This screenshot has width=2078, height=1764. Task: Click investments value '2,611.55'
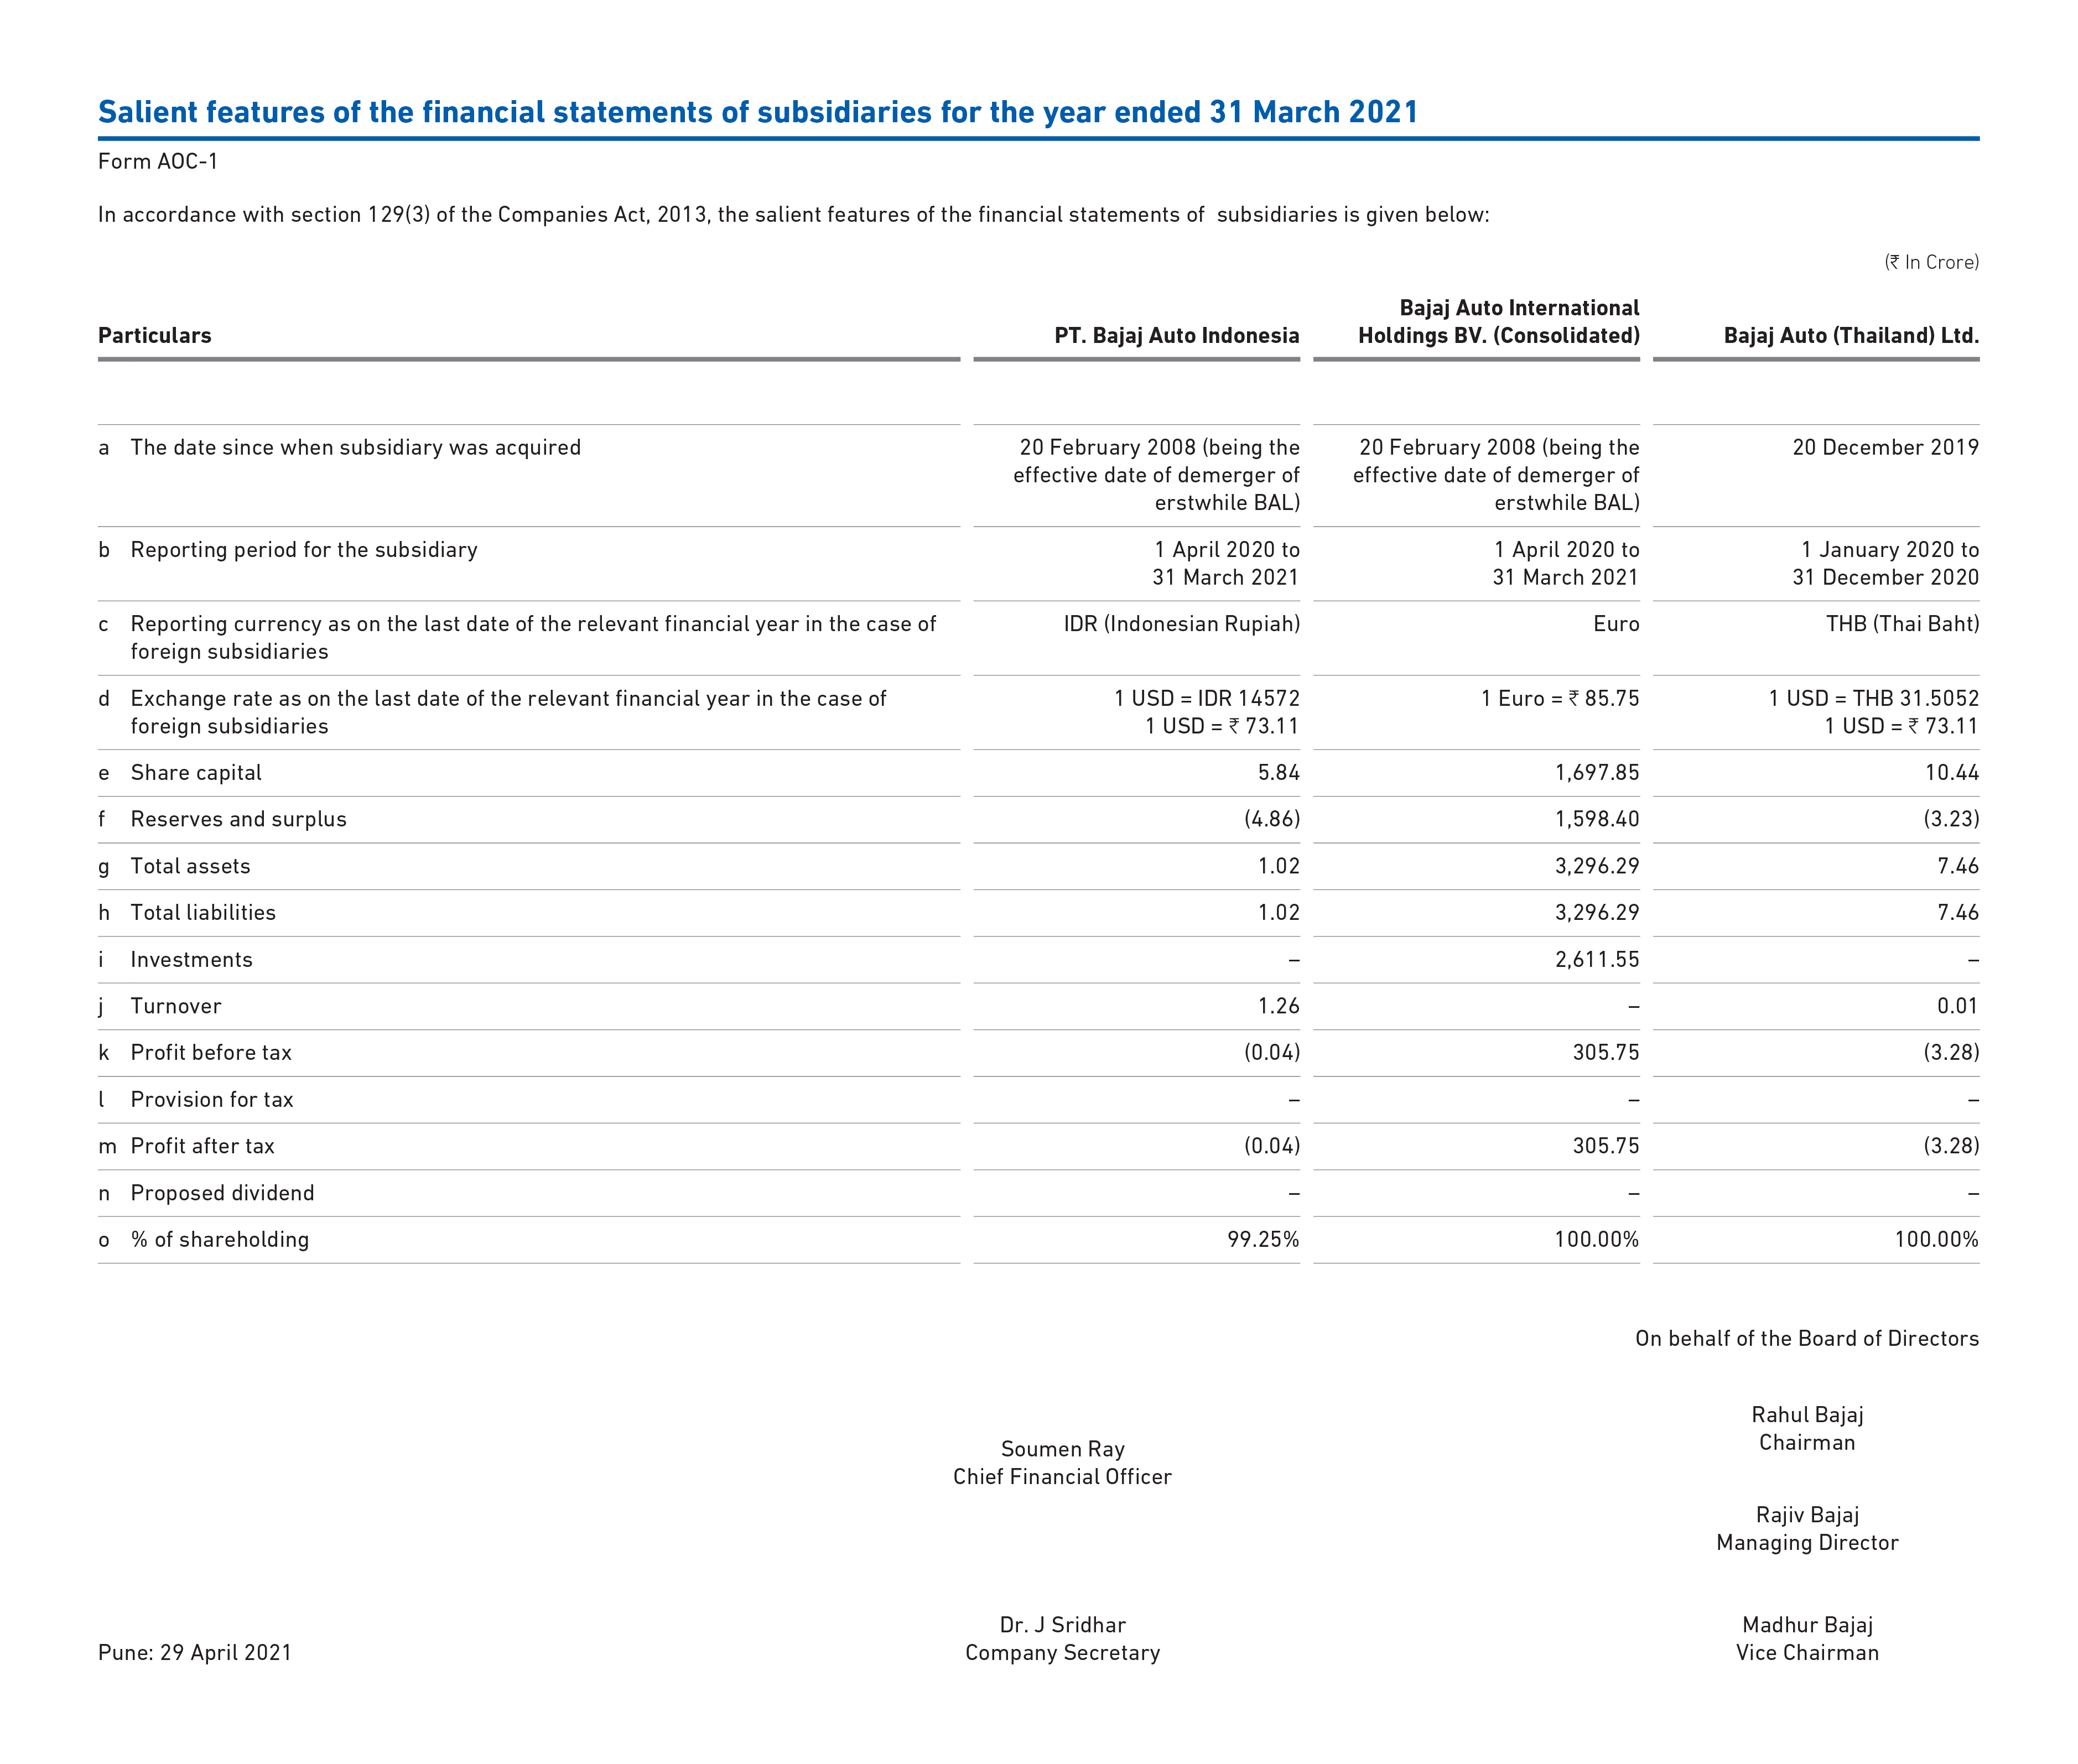pyautogui.click(x=1597, y=960)
